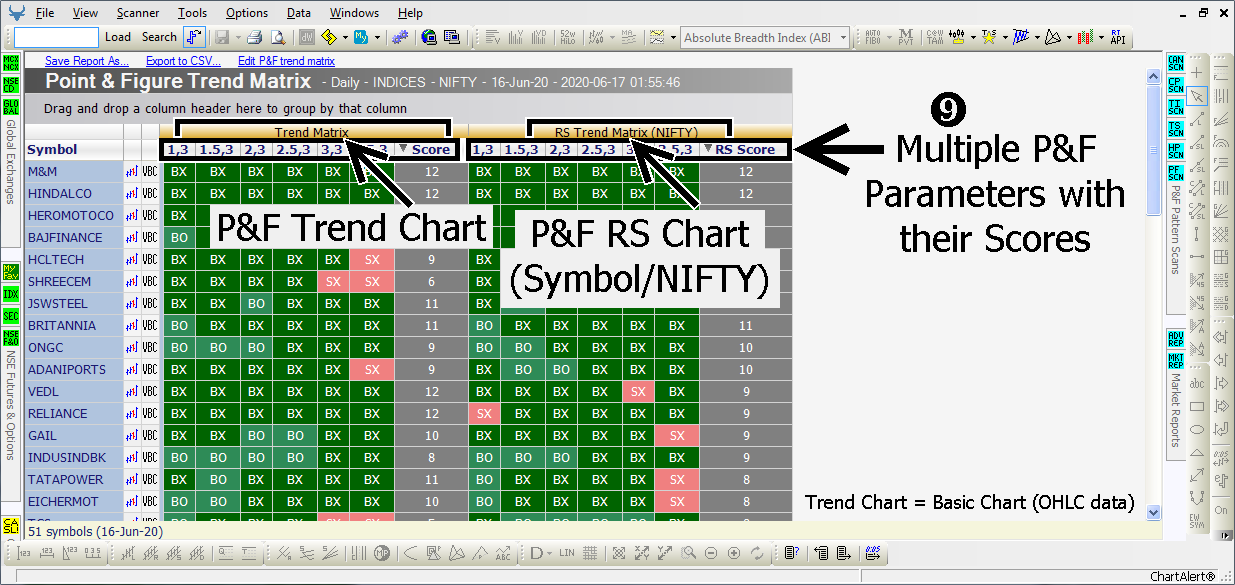Open the Data menu
The height and width of the screenshot is (585, 1235).
pyautogui.click(x=298, y=13)
